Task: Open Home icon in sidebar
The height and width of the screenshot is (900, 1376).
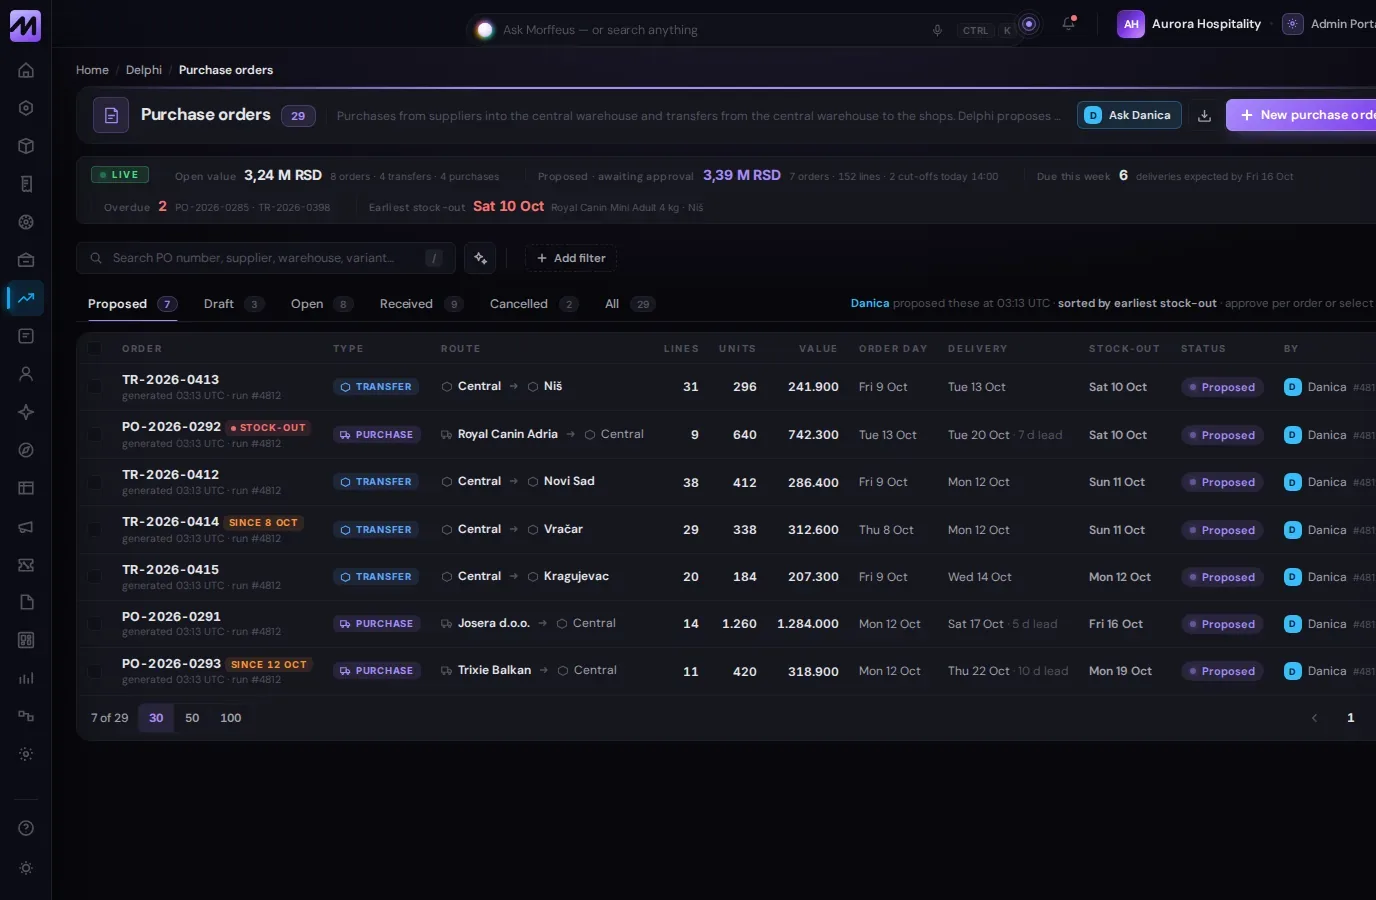Action: click(x=26, y=70)
